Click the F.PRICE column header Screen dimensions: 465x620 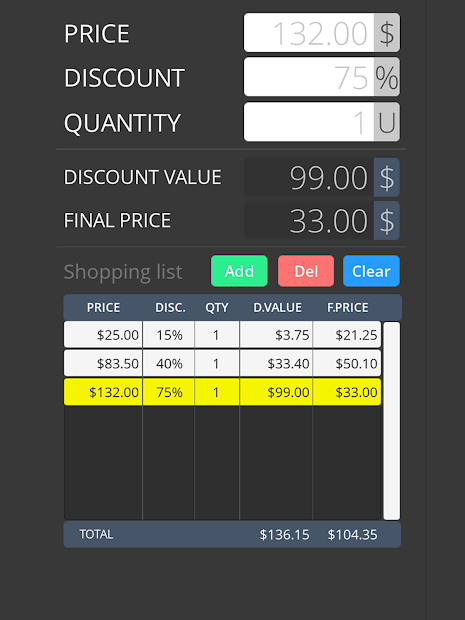[x=348, y=308]
